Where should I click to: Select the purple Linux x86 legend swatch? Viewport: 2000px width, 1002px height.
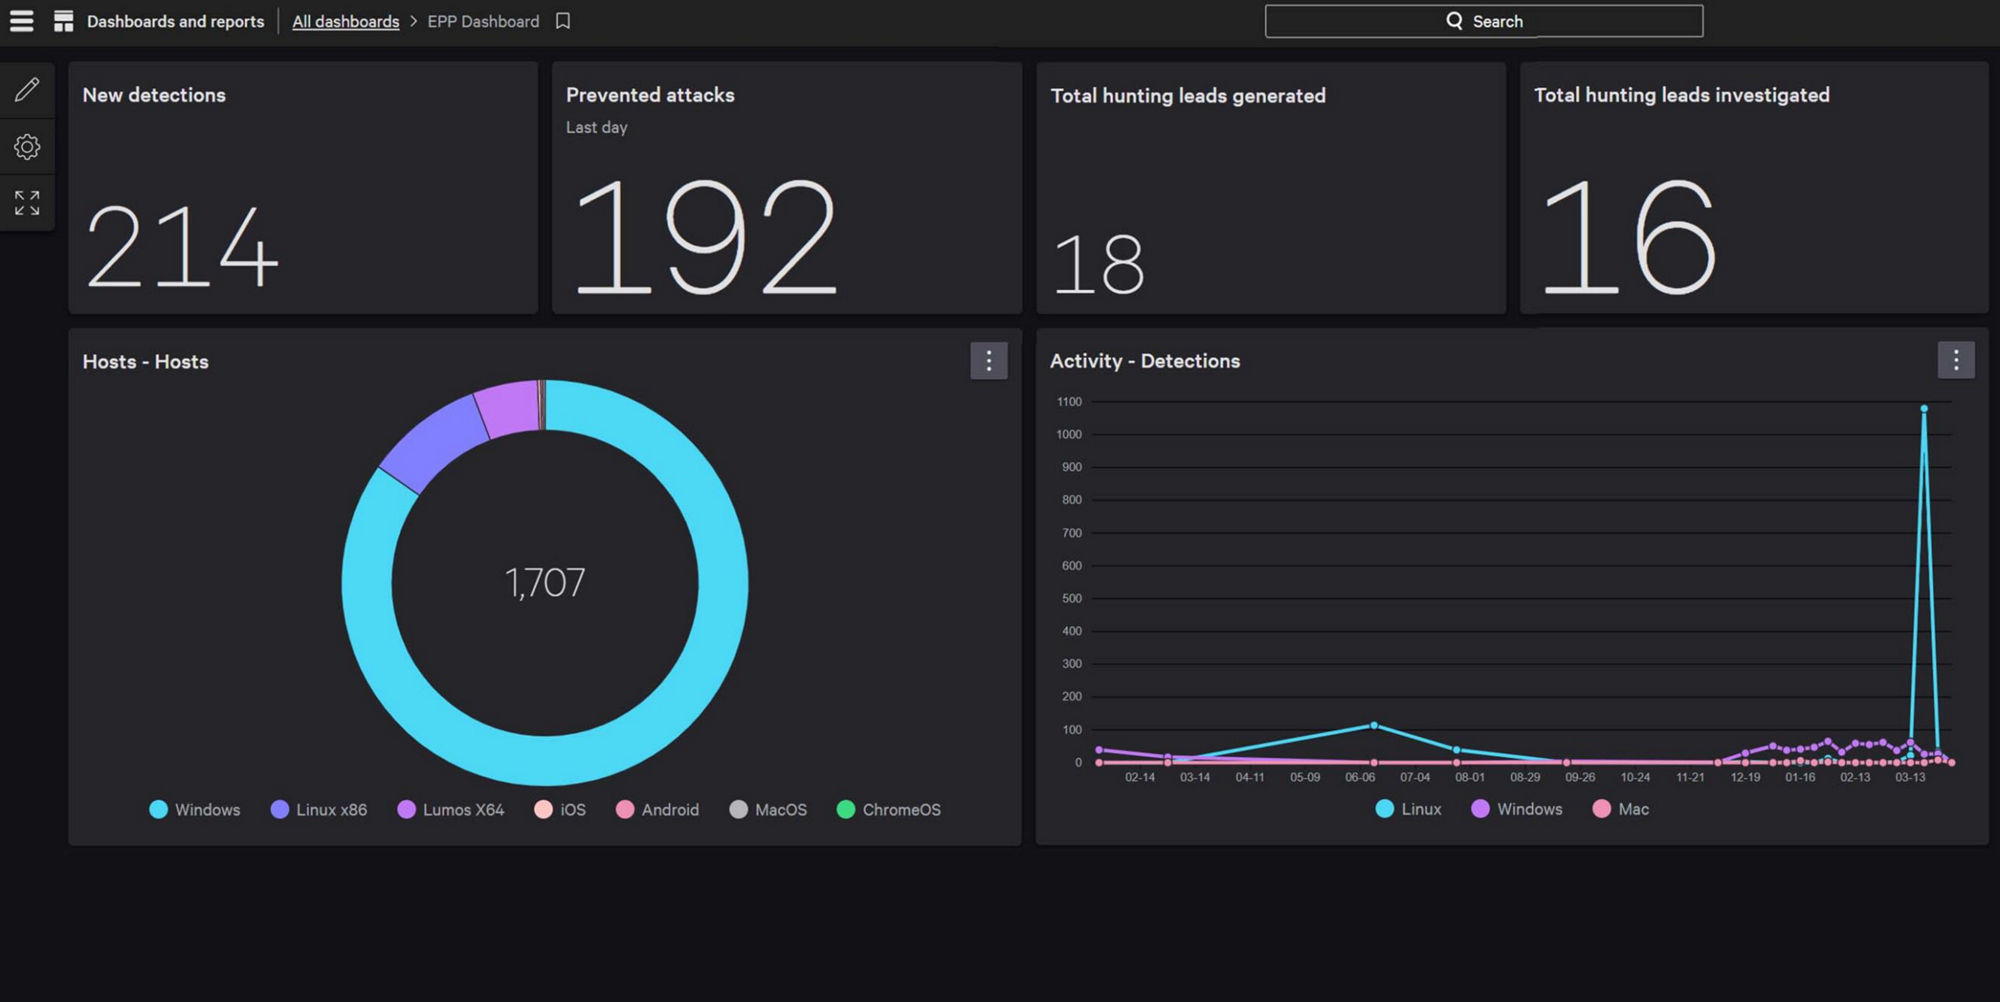[x=280, y=809]
